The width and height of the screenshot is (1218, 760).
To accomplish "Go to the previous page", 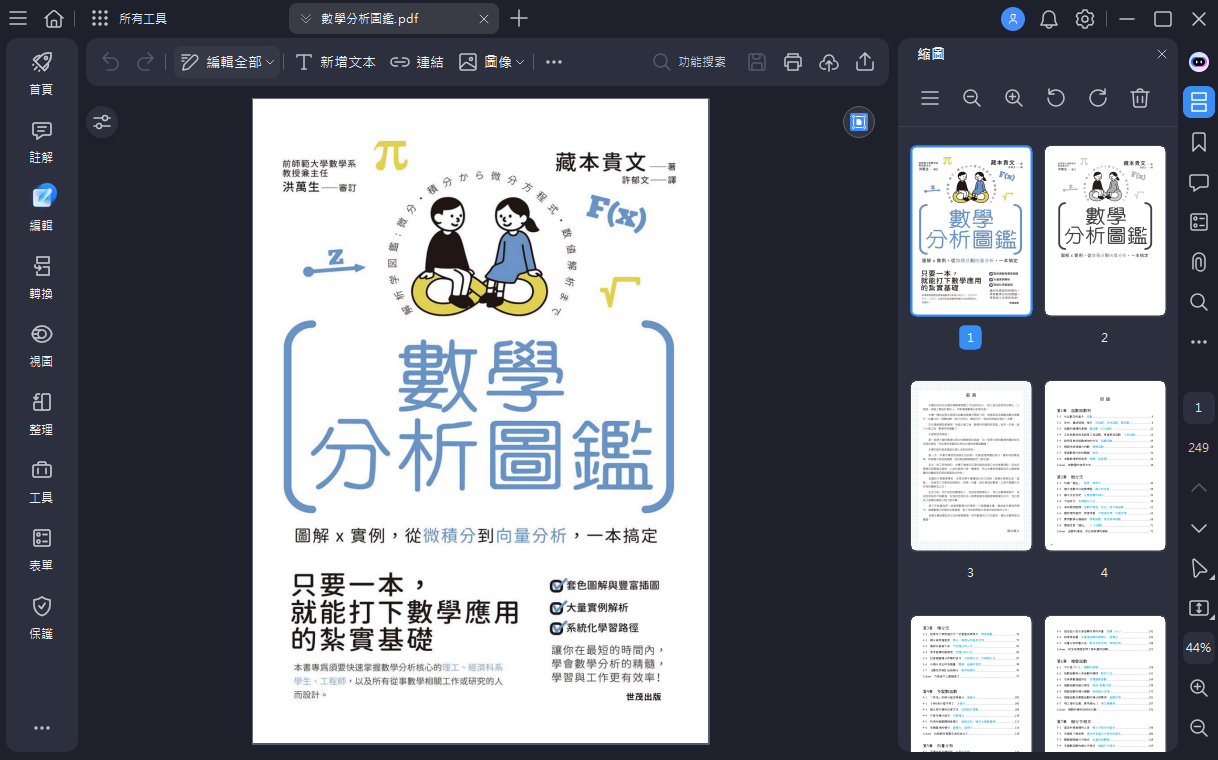I will (x=1199, y=487).
